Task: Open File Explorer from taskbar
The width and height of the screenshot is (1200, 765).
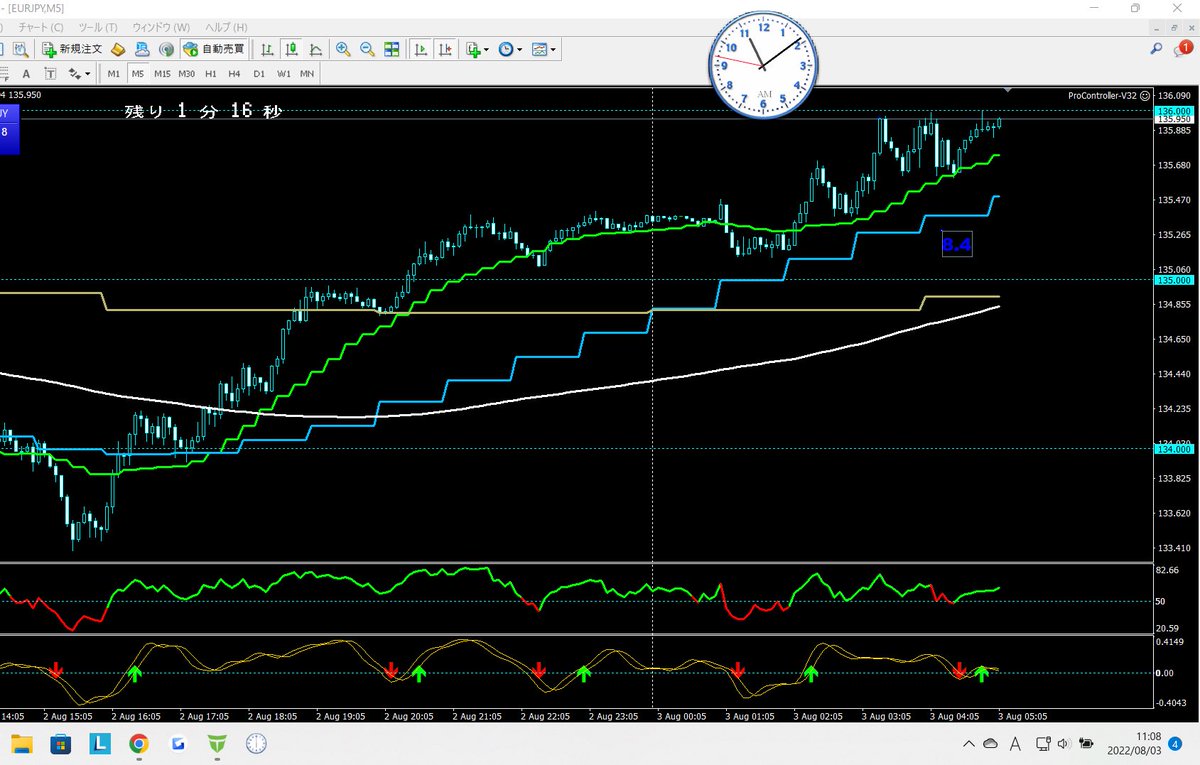Action: [x=22, y=743]
